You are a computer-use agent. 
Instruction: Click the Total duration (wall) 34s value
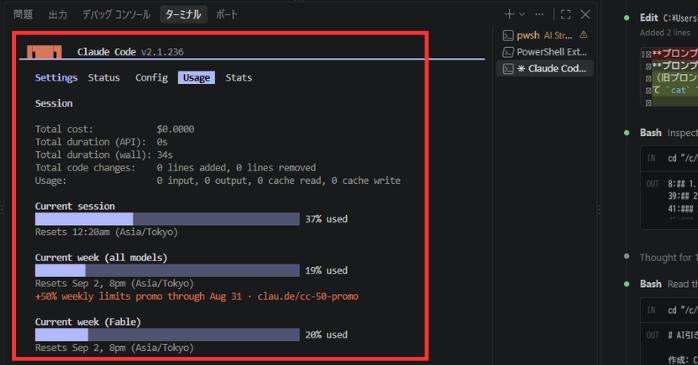coord(165,155)
